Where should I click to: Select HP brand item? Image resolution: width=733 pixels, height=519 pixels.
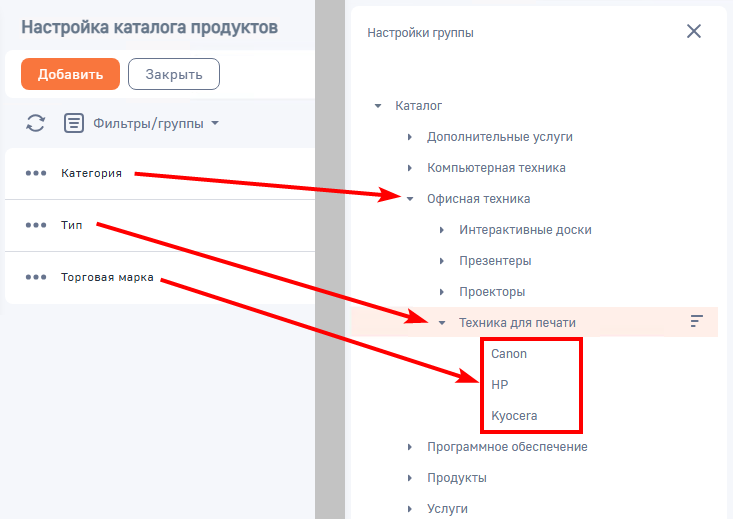tap(500, 385)
